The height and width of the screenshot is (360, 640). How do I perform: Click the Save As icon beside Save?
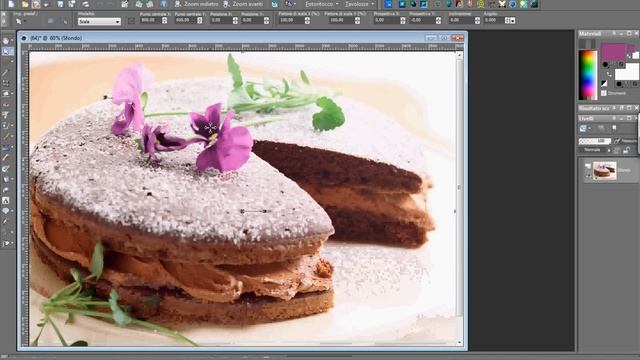72,4
